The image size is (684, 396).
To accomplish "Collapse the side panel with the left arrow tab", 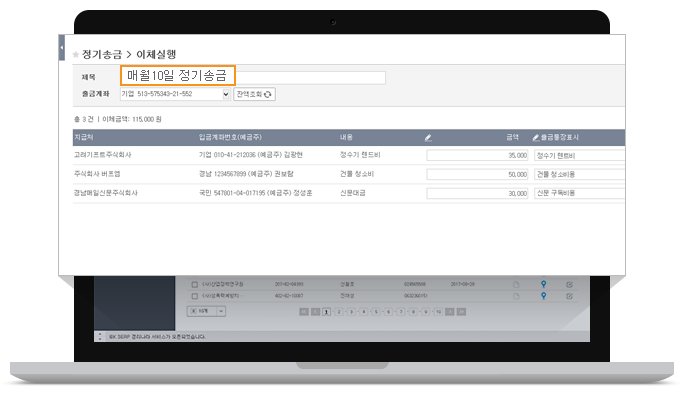I will [62, 48].
